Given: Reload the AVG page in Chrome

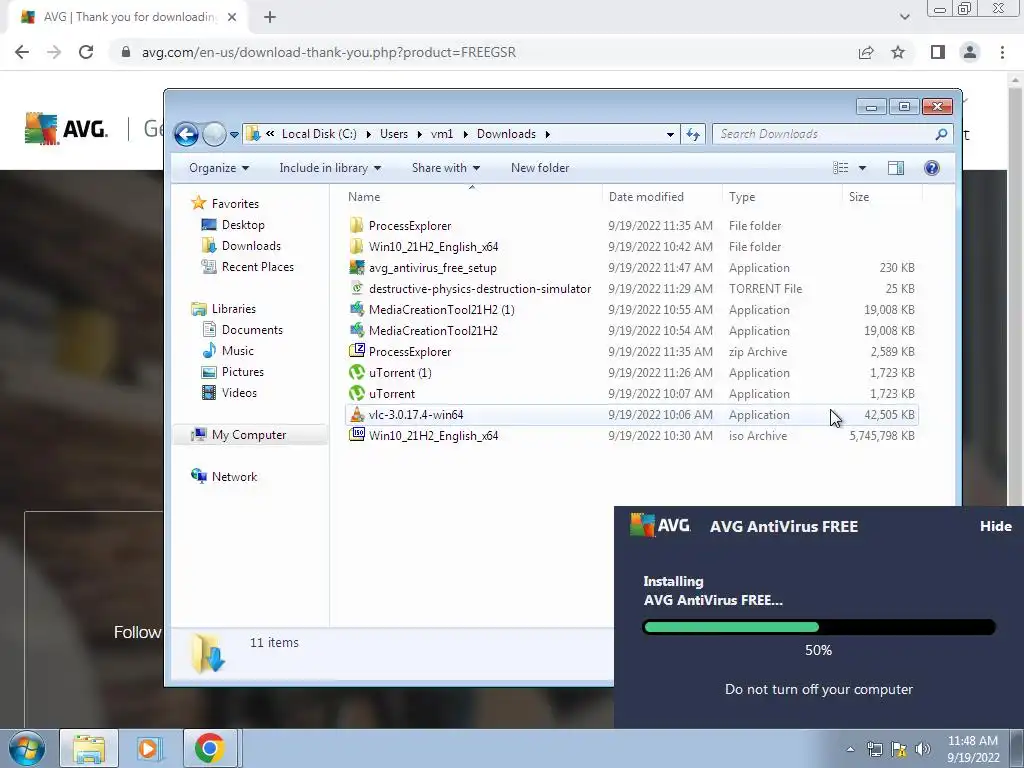Looking at the screenshot, I should coord(86,52).
